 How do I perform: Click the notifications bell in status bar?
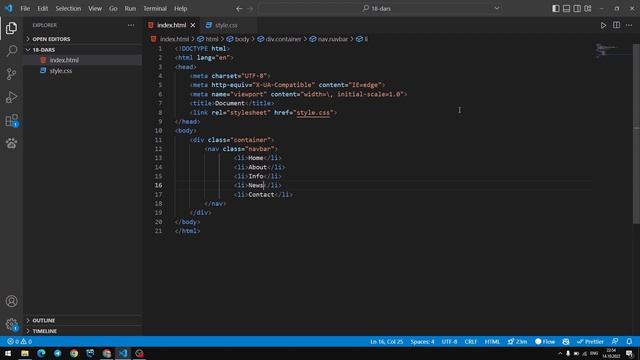[629, 341]
